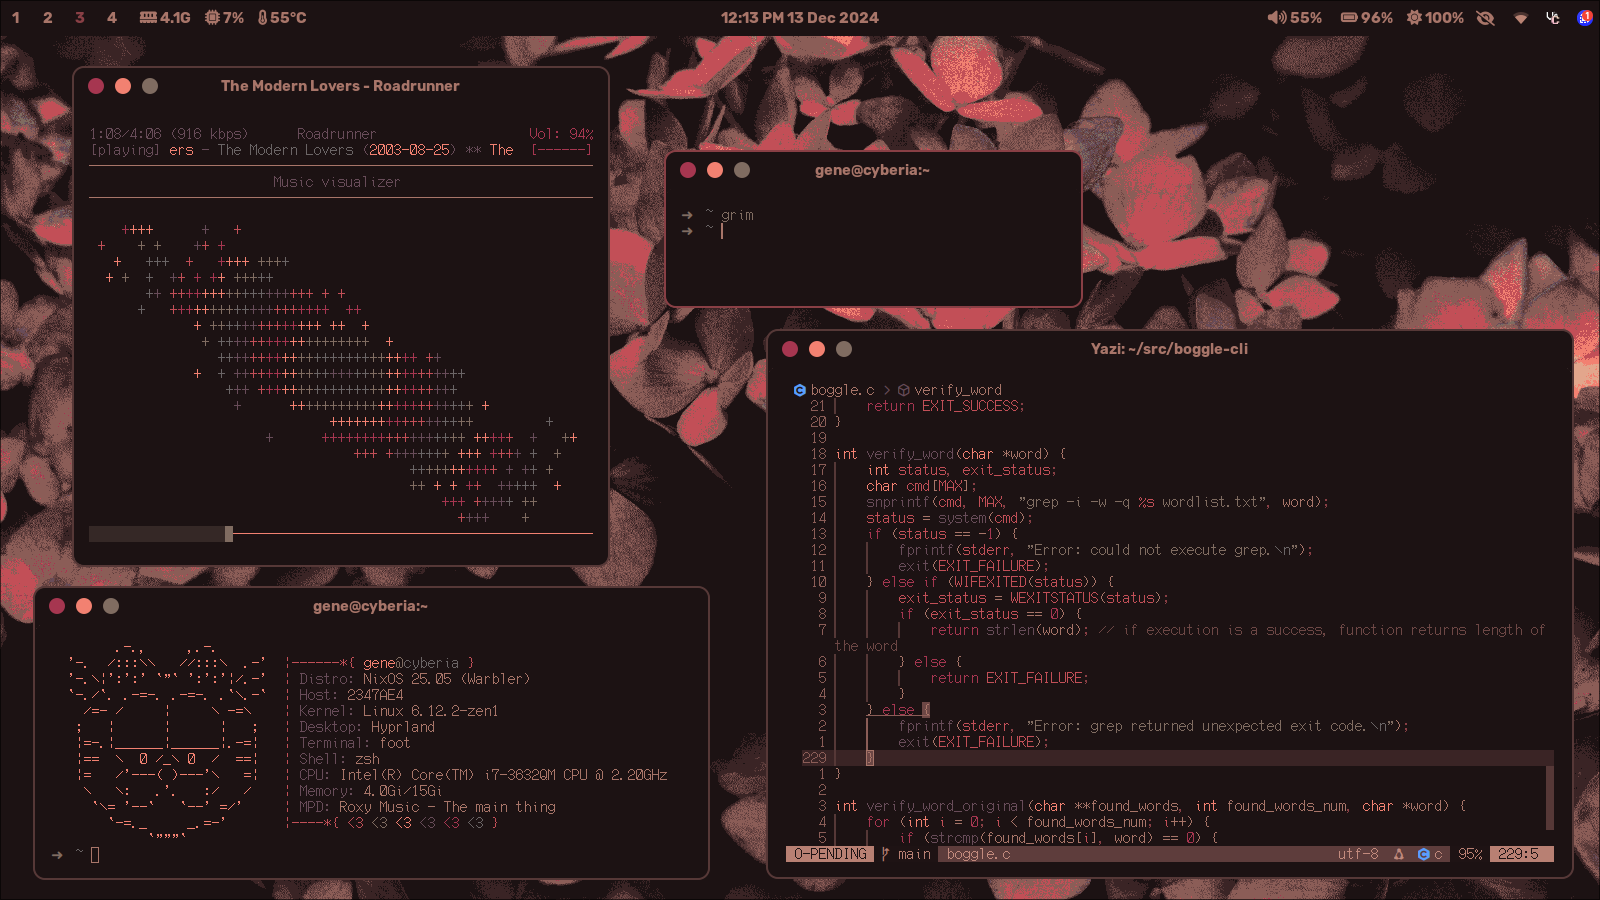Open the notification tray icon with red badge
This screenshot has width=1600, height=900.
coord(1584,18)
